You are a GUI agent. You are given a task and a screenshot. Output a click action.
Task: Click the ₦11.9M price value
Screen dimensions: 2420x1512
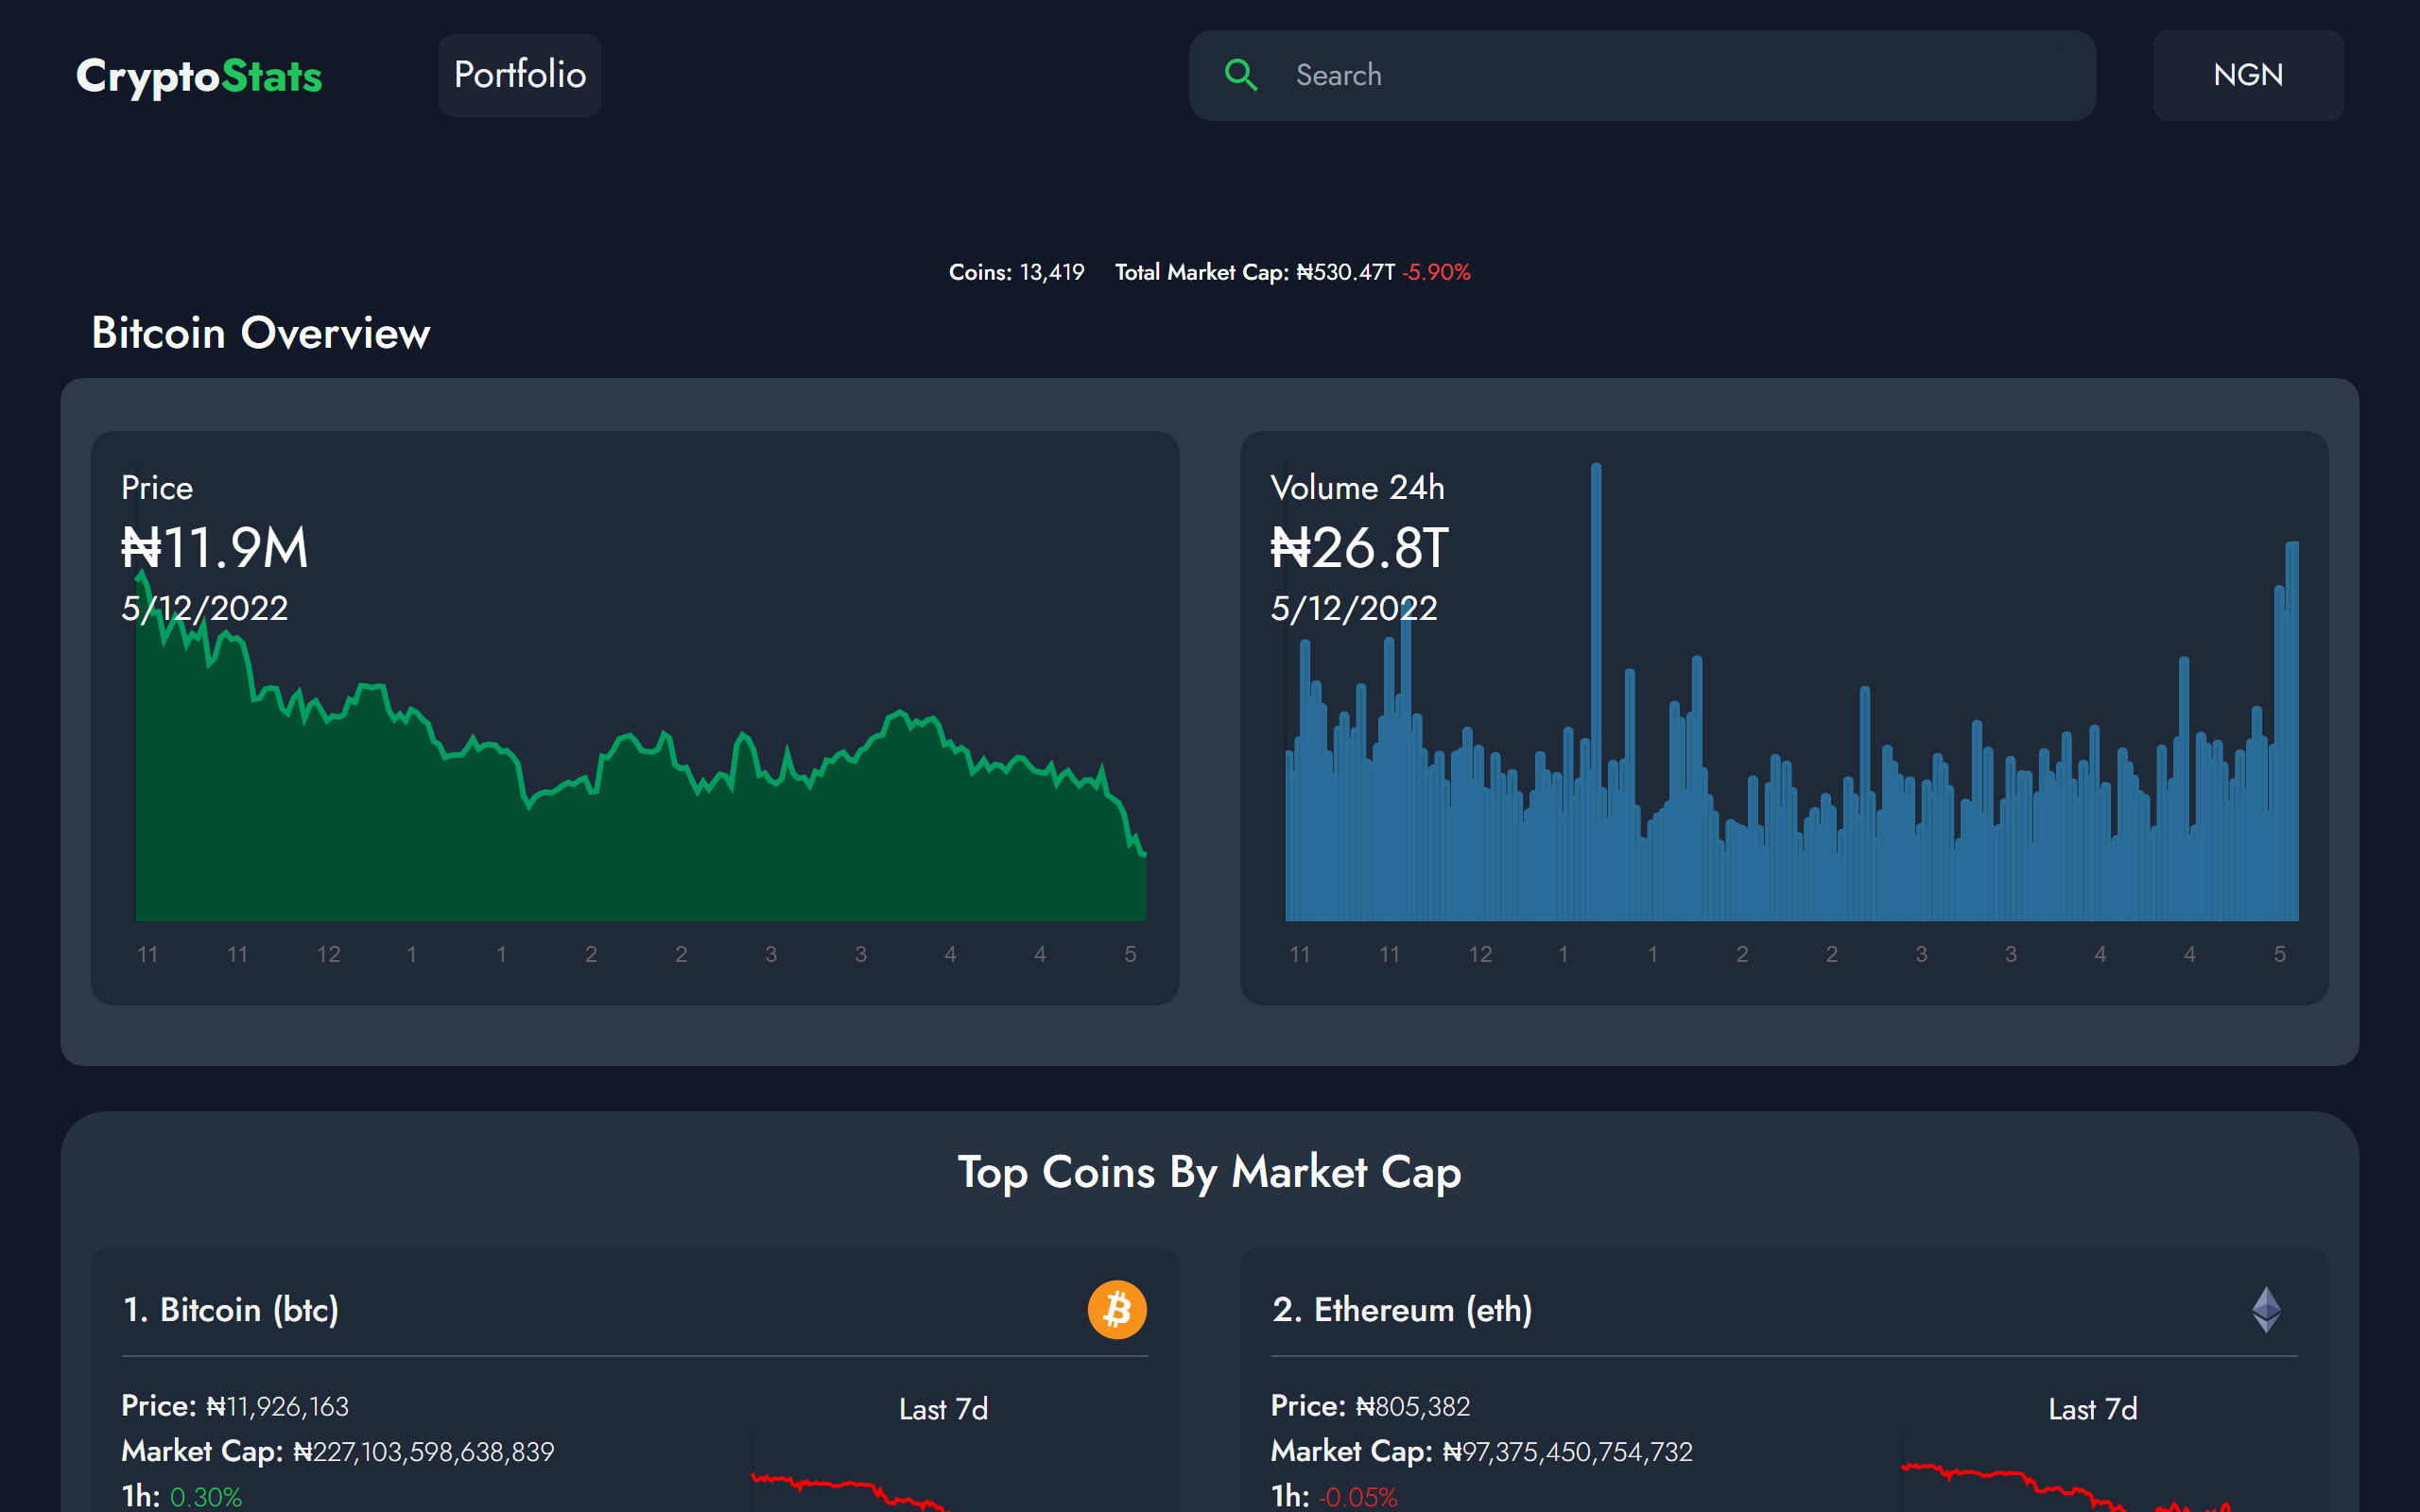[x=215, y=548]
